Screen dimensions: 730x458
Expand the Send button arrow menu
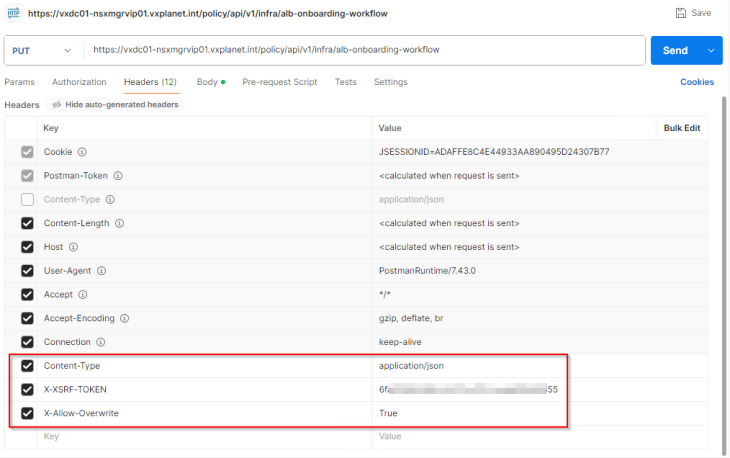(711, 50)
